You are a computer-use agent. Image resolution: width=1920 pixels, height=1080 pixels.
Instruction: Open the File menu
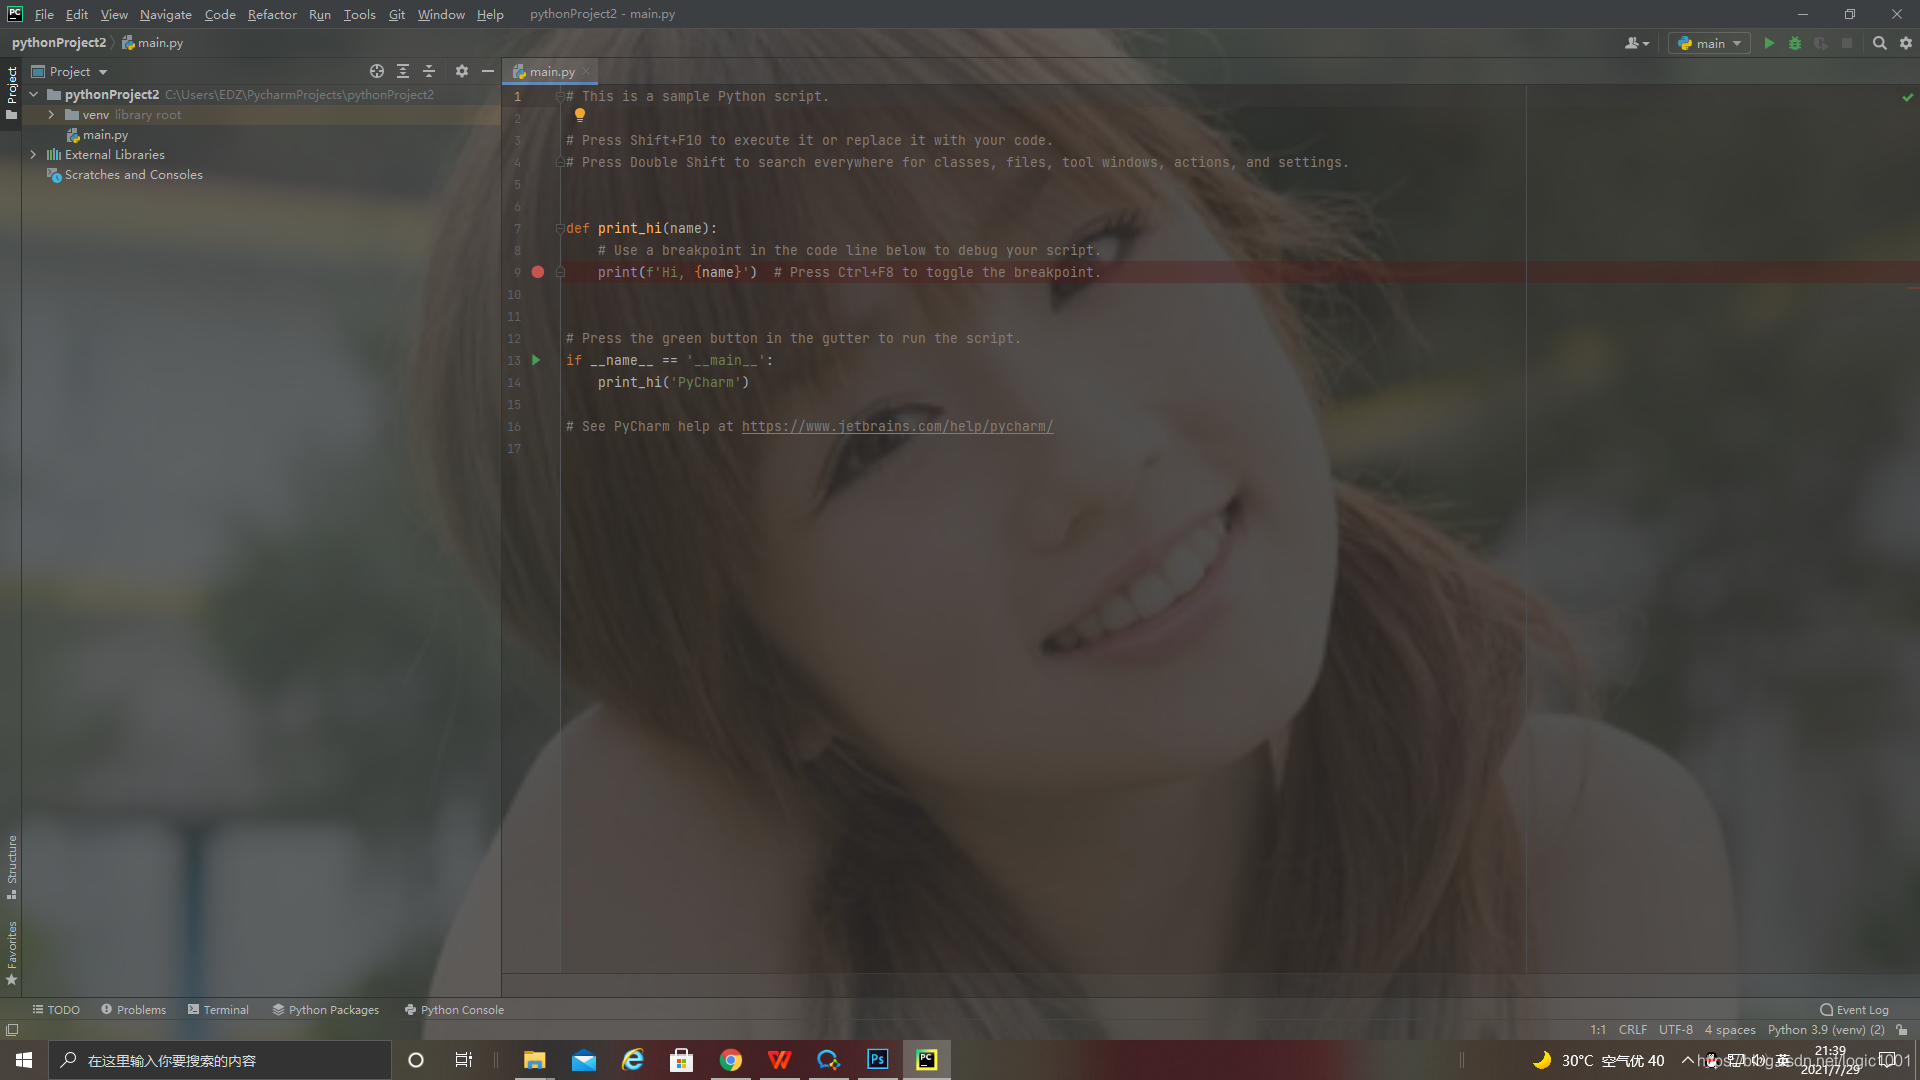[44, 14]
